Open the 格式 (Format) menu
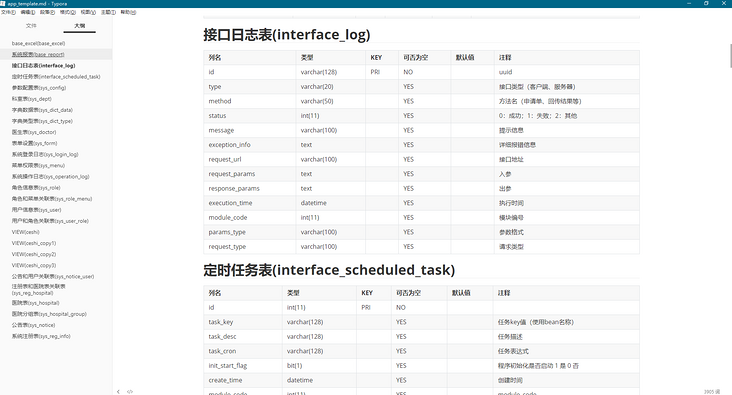The height and width of the screenshot is (395, 732). point(68,12)
